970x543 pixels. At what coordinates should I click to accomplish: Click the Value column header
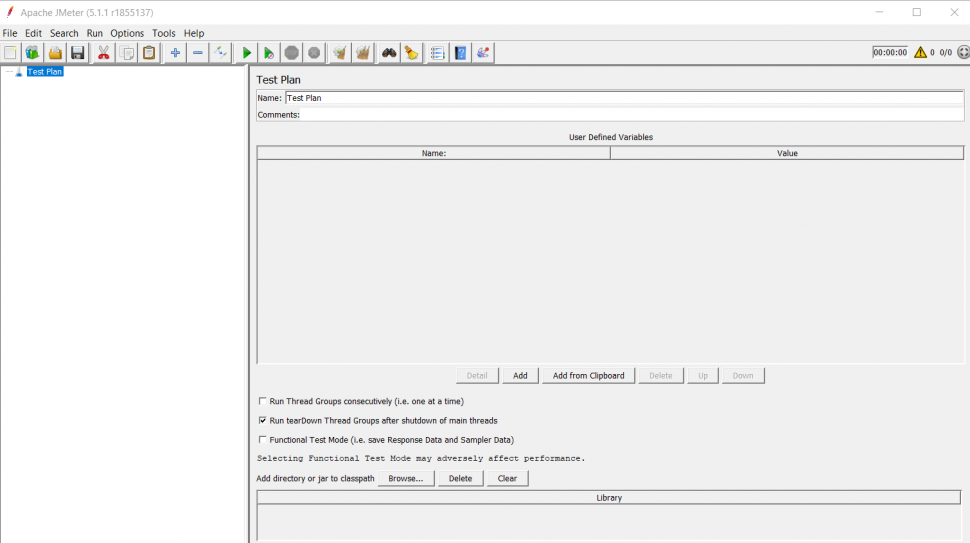[787, 153]
